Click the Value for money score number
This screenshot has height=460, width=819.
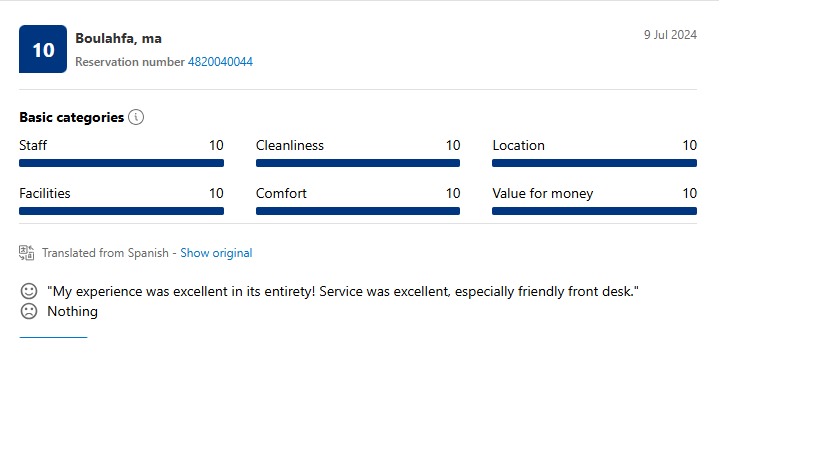click(x=689, y=193)
